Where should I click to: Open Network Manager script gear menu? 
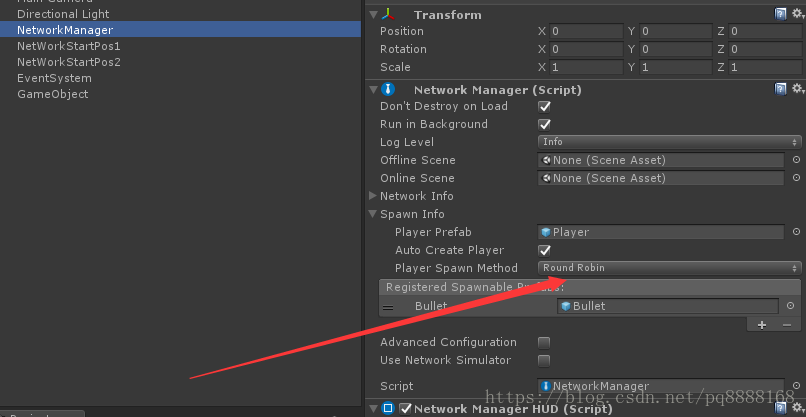(797, 89)
